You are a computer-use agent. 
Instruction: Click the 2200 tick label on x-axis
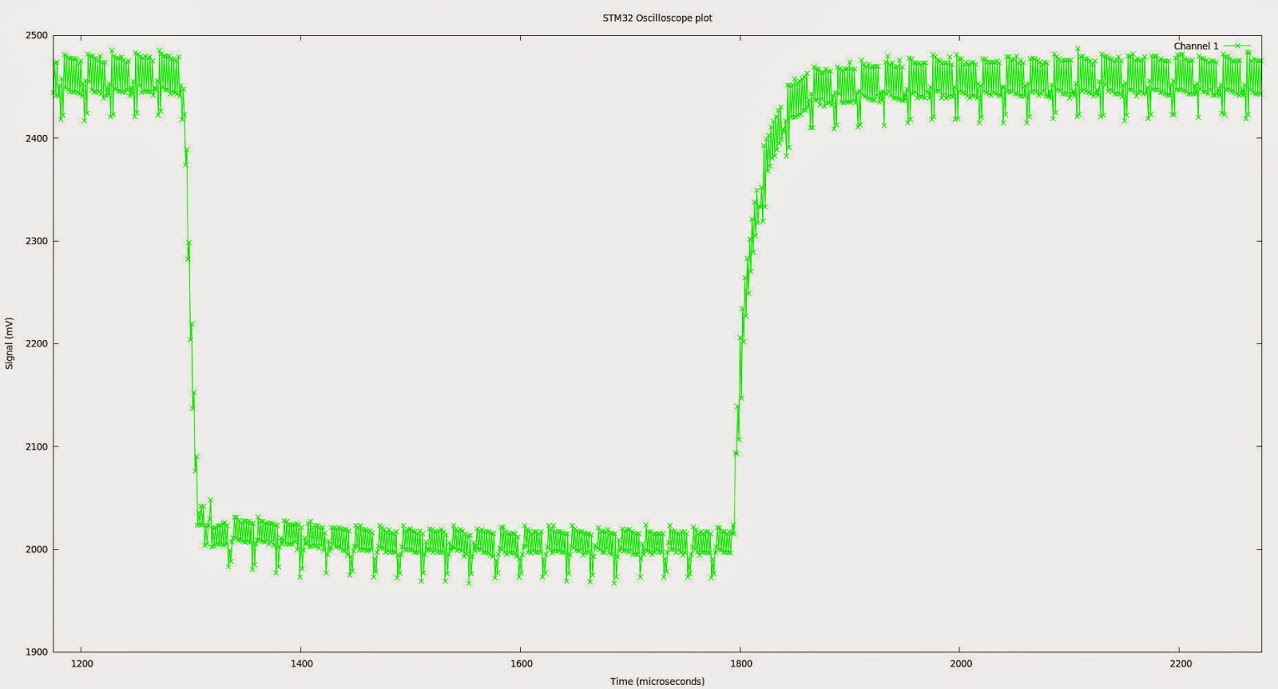pos(1180,663)
